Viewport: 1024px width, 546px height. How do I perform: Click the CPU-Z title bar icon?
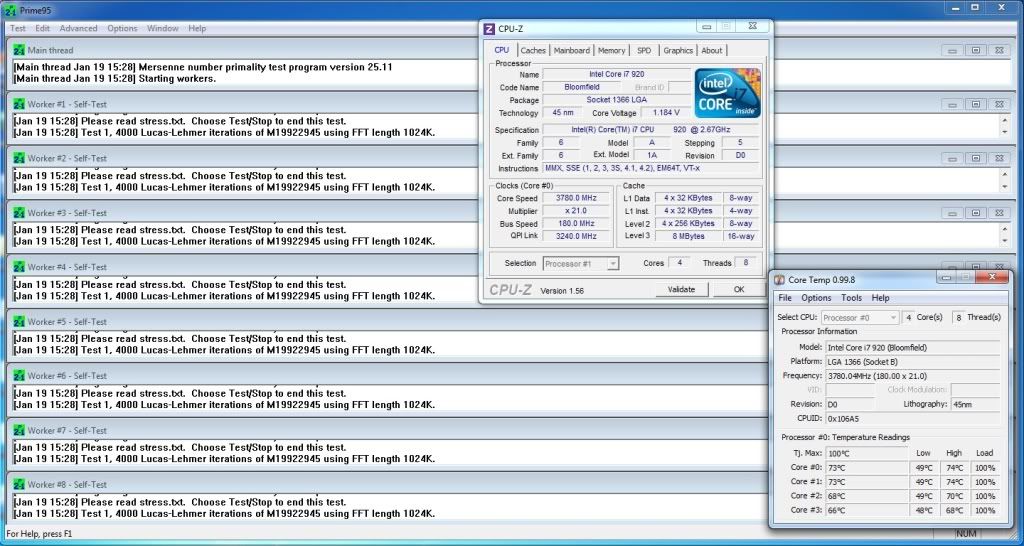(x=489, y=29)
